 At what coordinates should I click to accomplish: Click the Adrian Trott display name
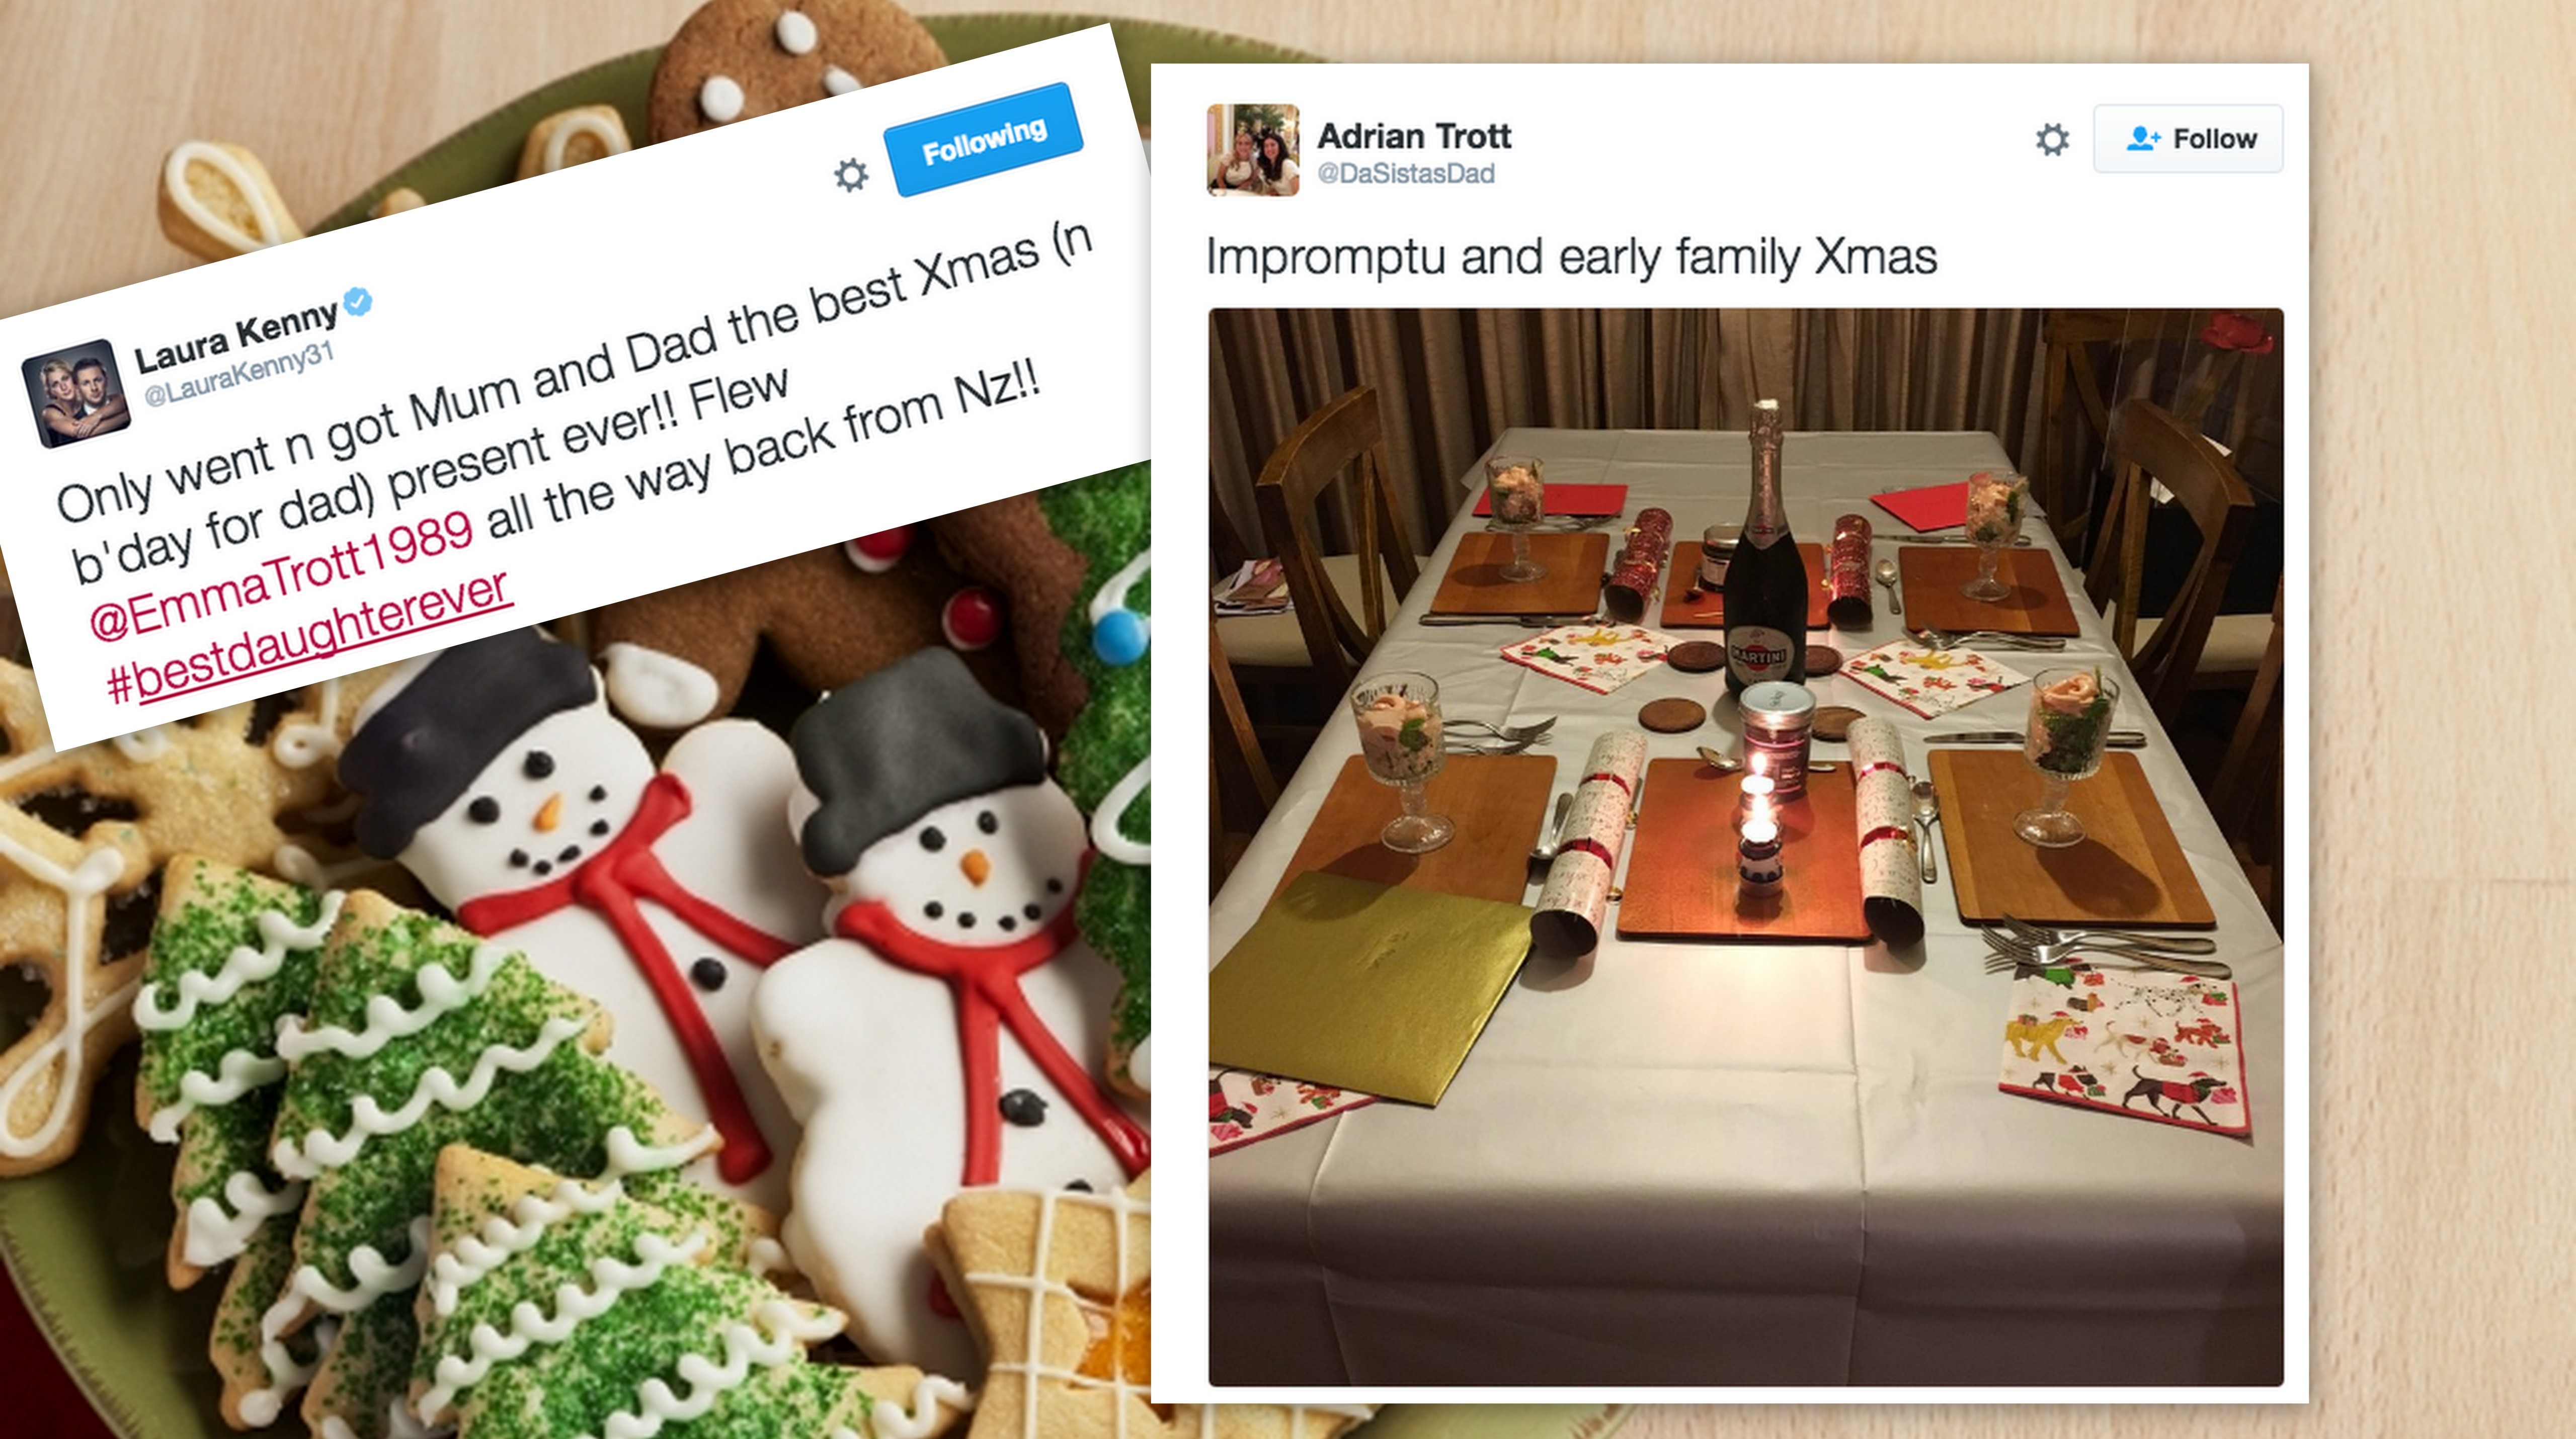(1414, 135)
